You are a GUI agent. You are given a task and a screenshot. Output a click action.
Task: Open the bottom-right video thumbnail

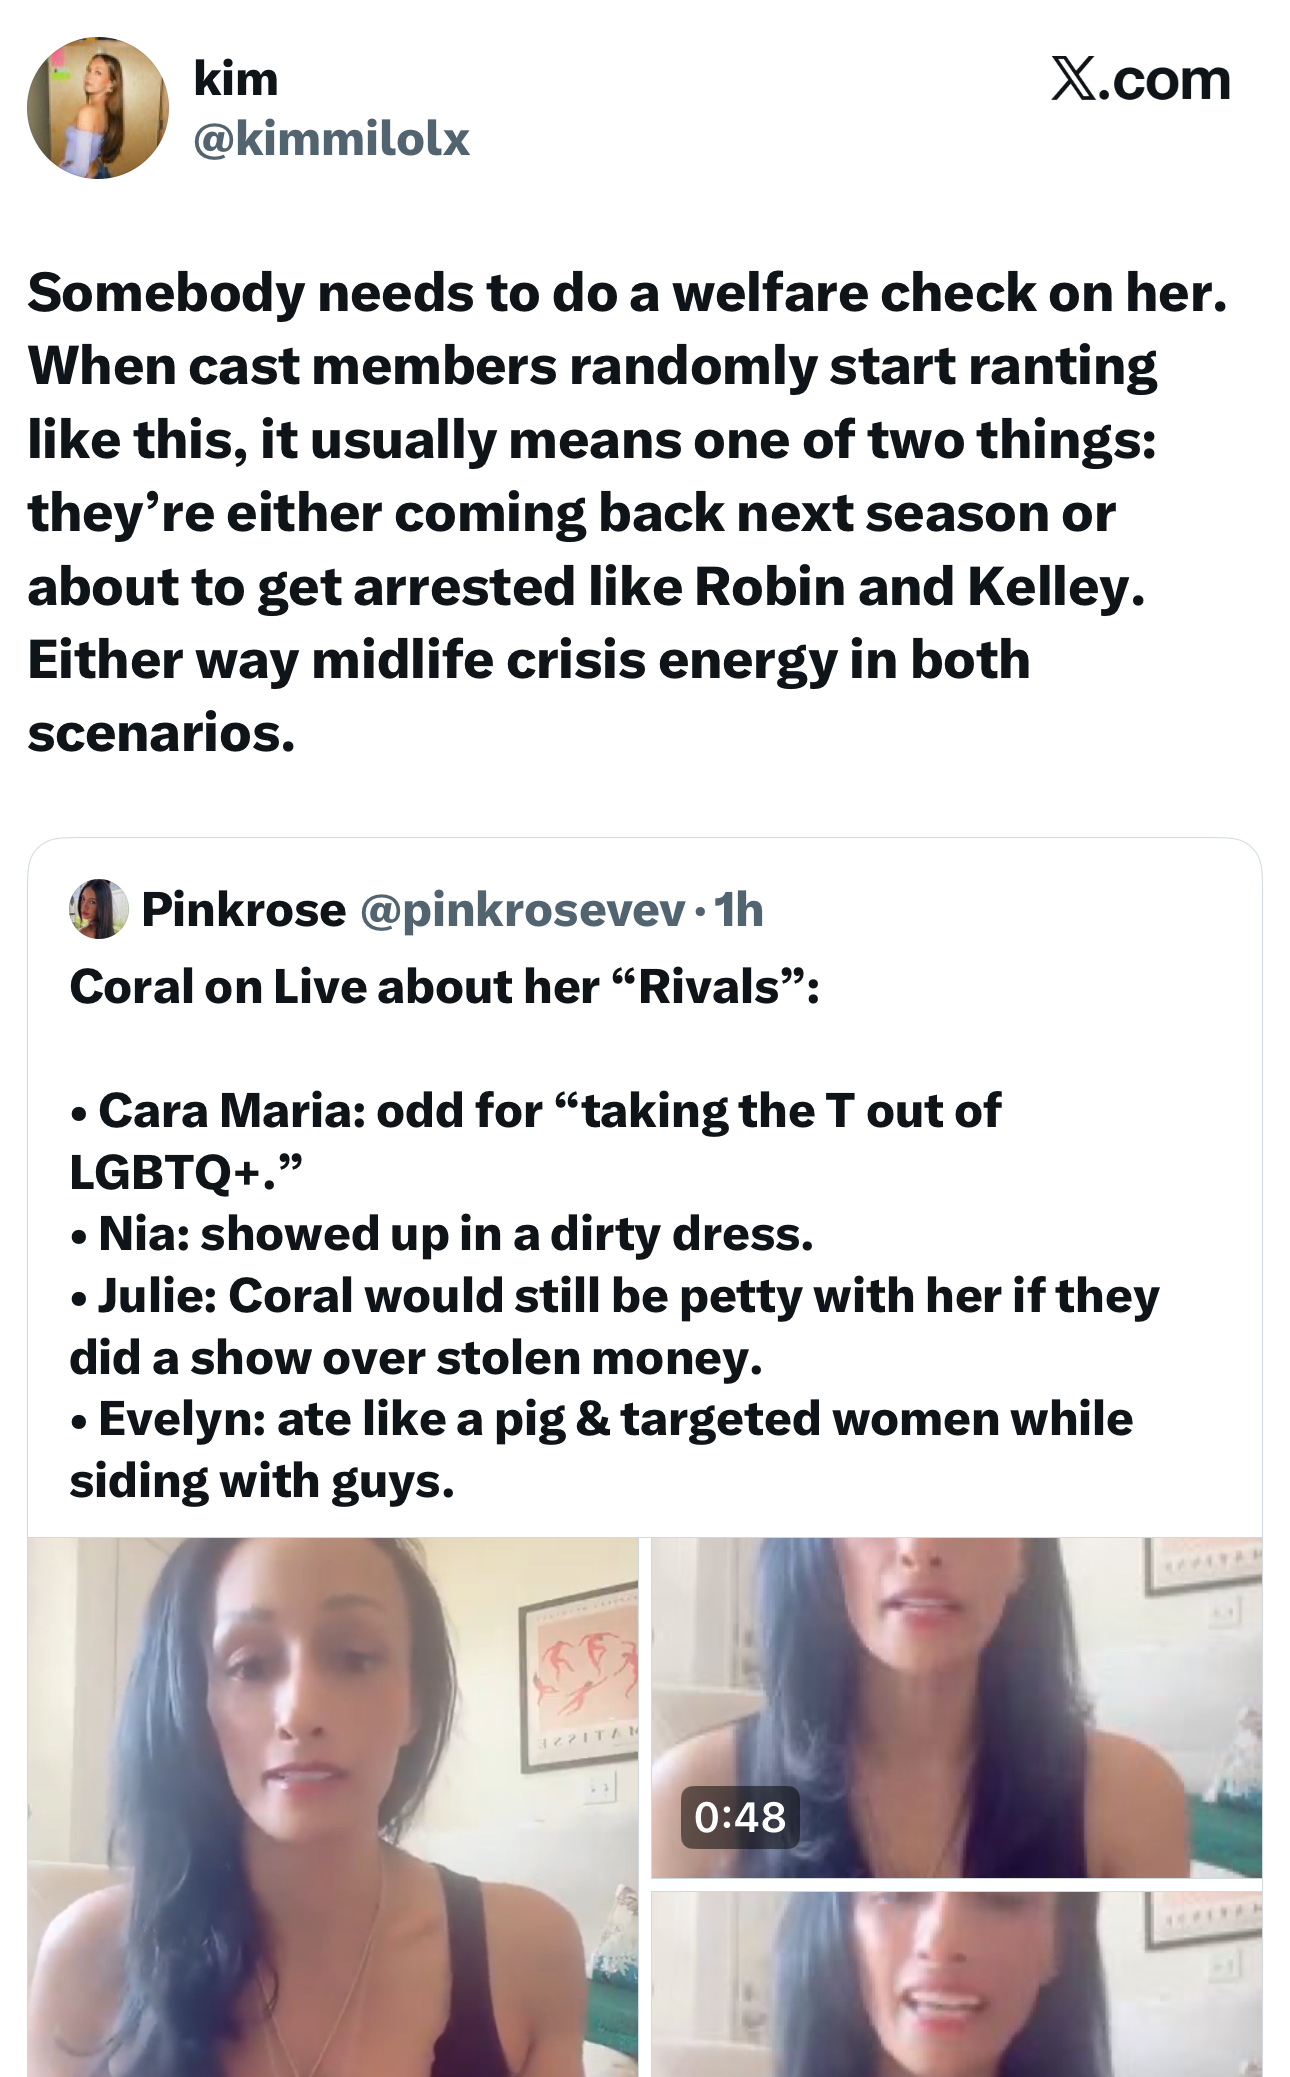(956, 1984)
